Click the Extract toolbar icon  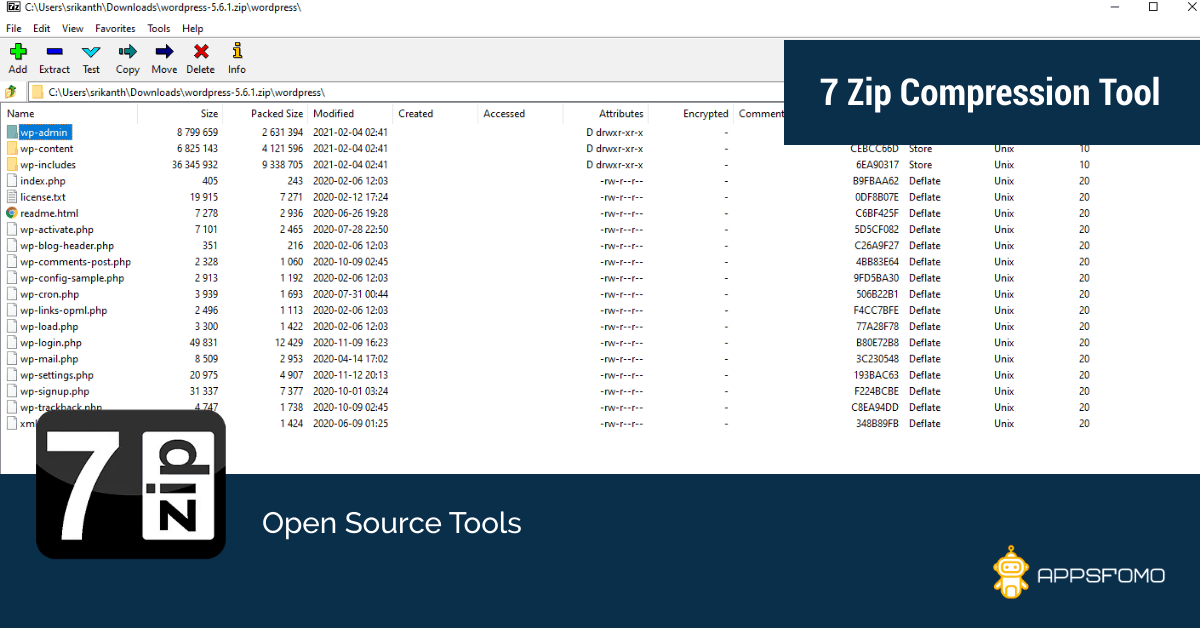pos(54,58)
